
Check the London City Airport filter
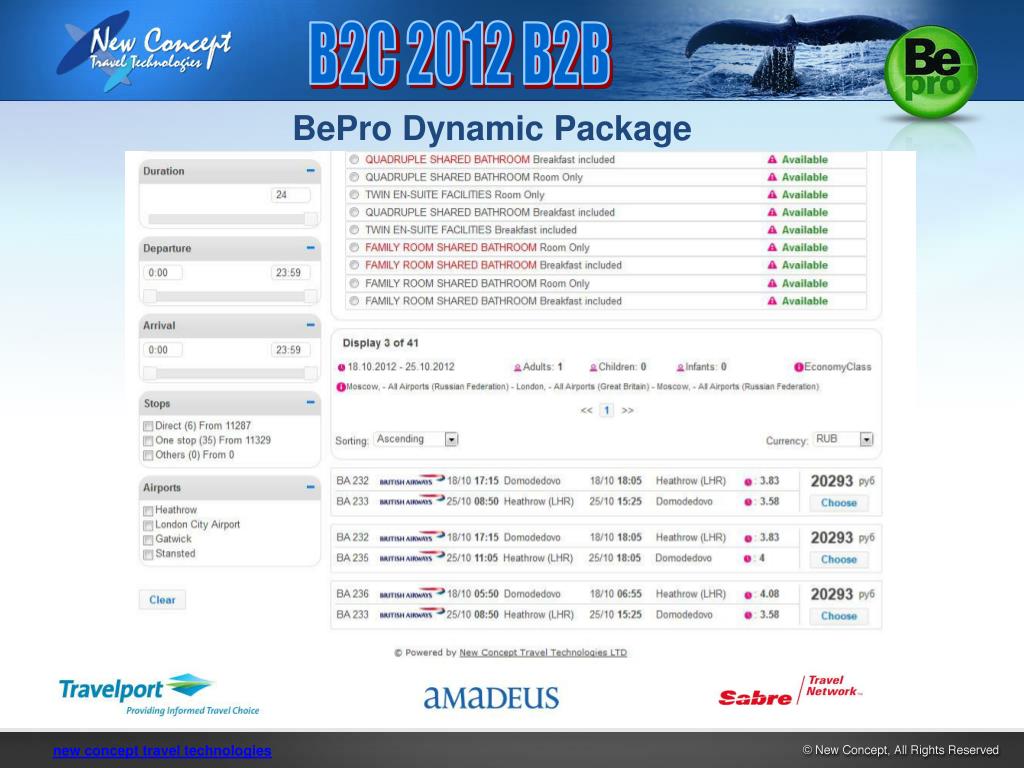pyautogui.click(x=148, y=525)
